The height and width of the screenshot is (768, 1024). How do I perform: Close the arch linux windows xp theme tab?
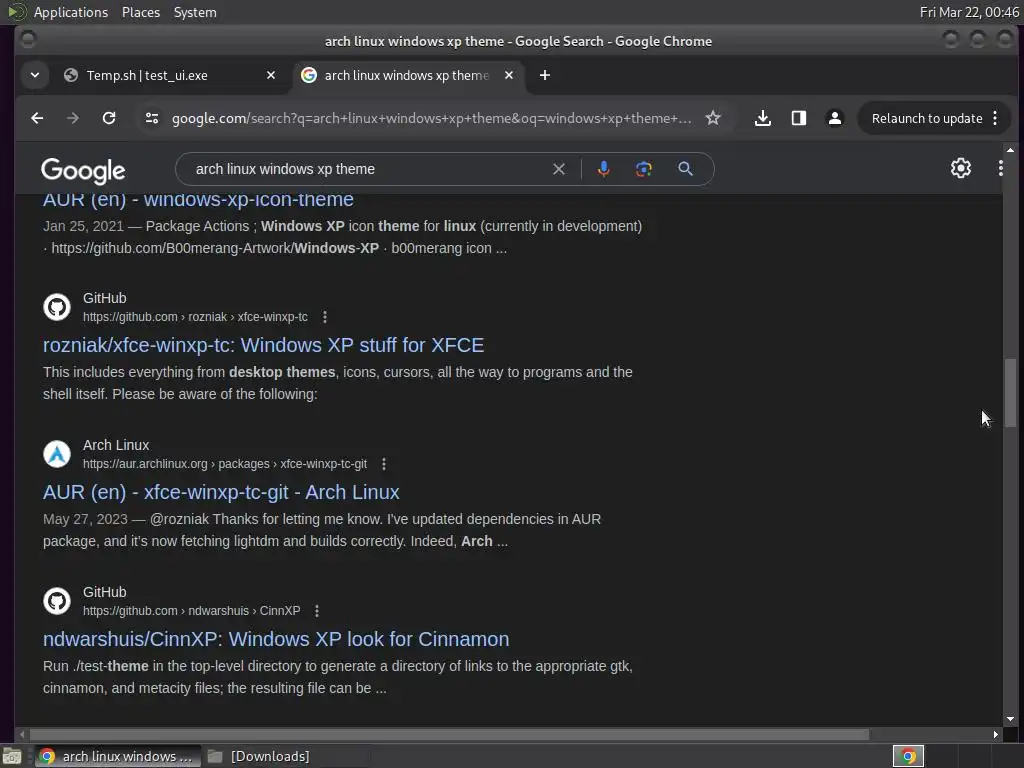click(x=509, y=75)
